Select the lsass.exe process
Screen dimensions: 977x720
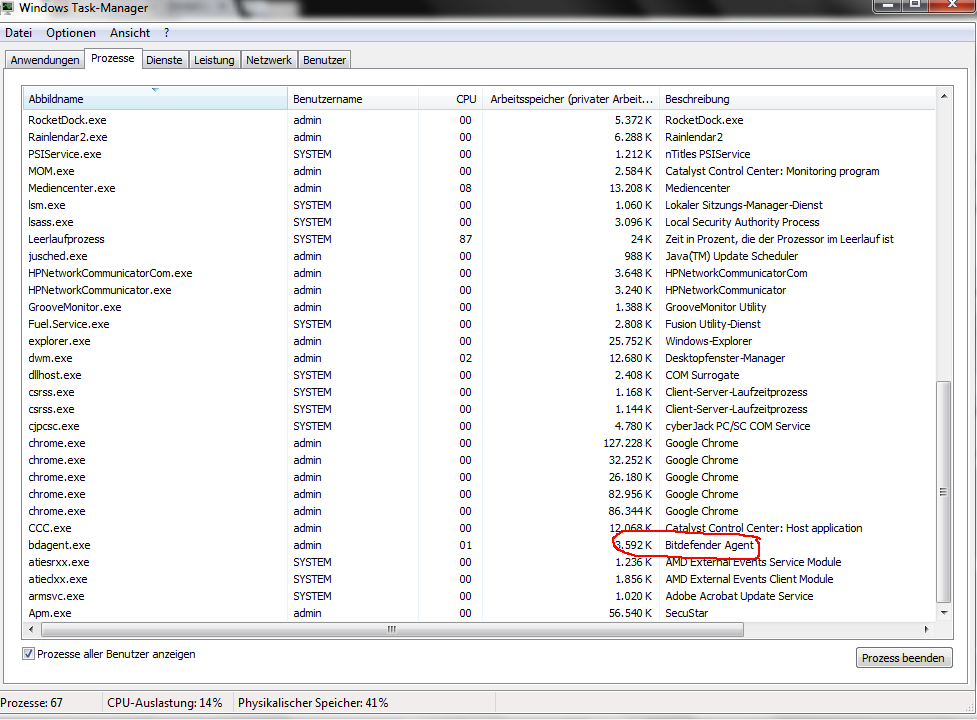[x=479, y=222]
